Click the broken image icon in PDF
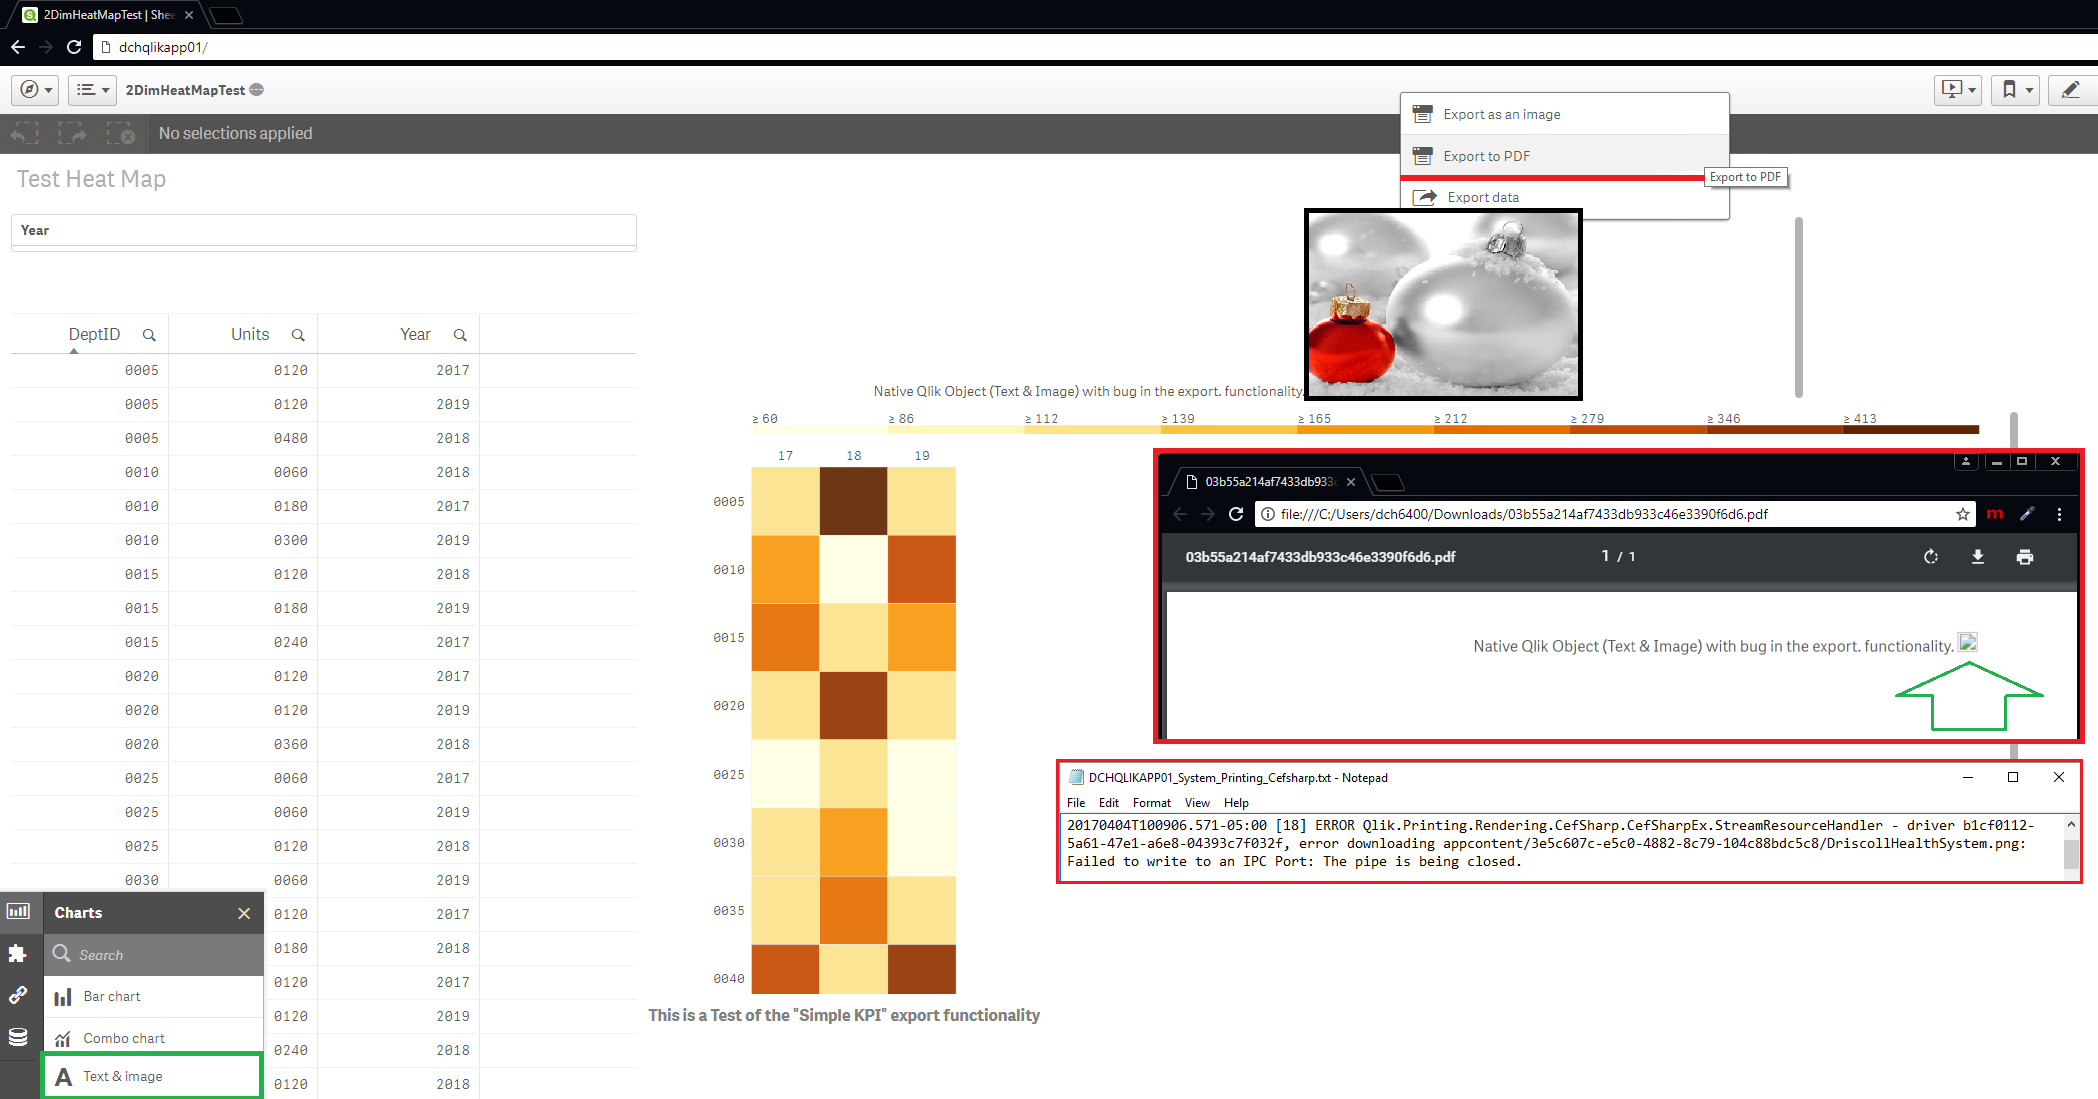The image size is (2098, 1099). 1967,642
